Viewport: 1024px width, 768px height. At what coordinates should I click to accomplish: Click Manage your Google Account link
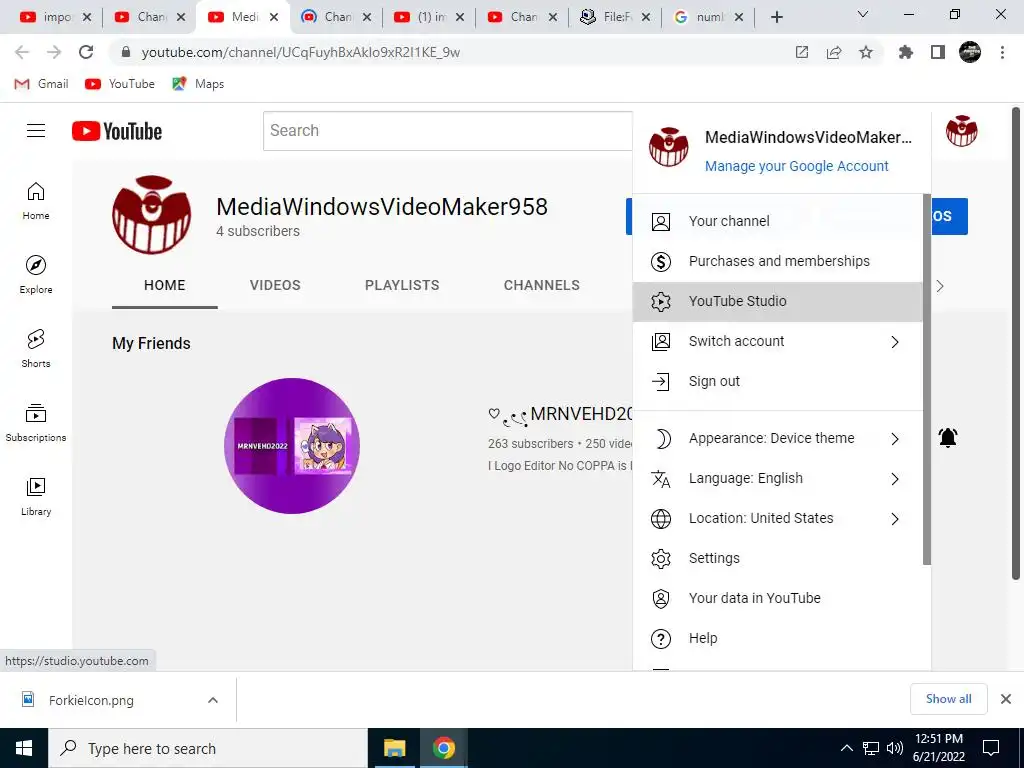[x=796, y=166]
